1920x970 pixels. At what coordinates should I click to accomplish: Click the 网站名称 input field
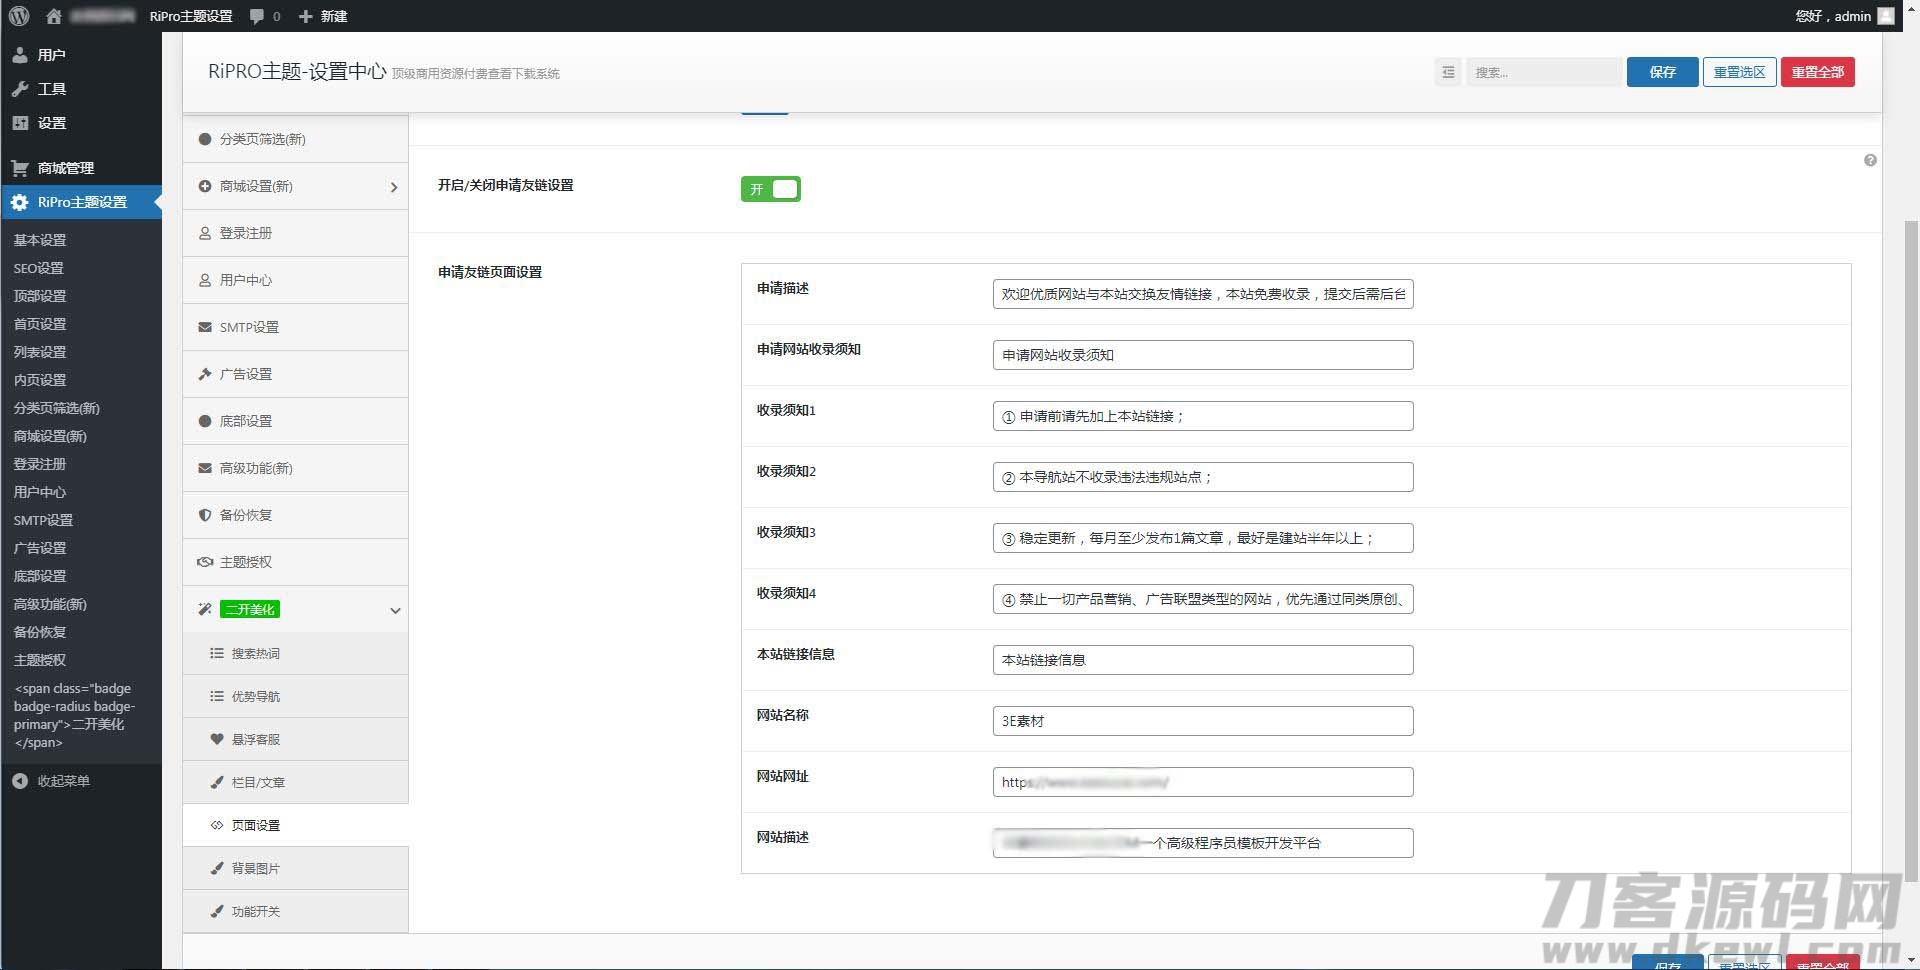click(x=1202, y=721)
